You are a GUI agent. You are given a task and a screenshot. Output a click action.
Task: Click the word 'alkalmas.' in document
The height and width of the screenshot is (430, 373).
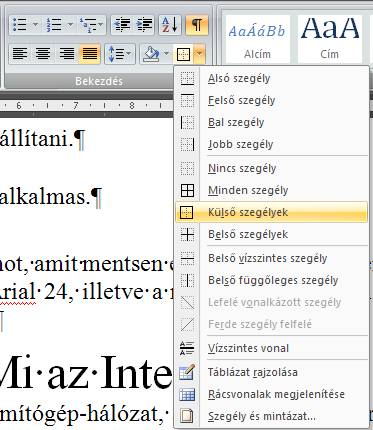click(x=45, y=197)
